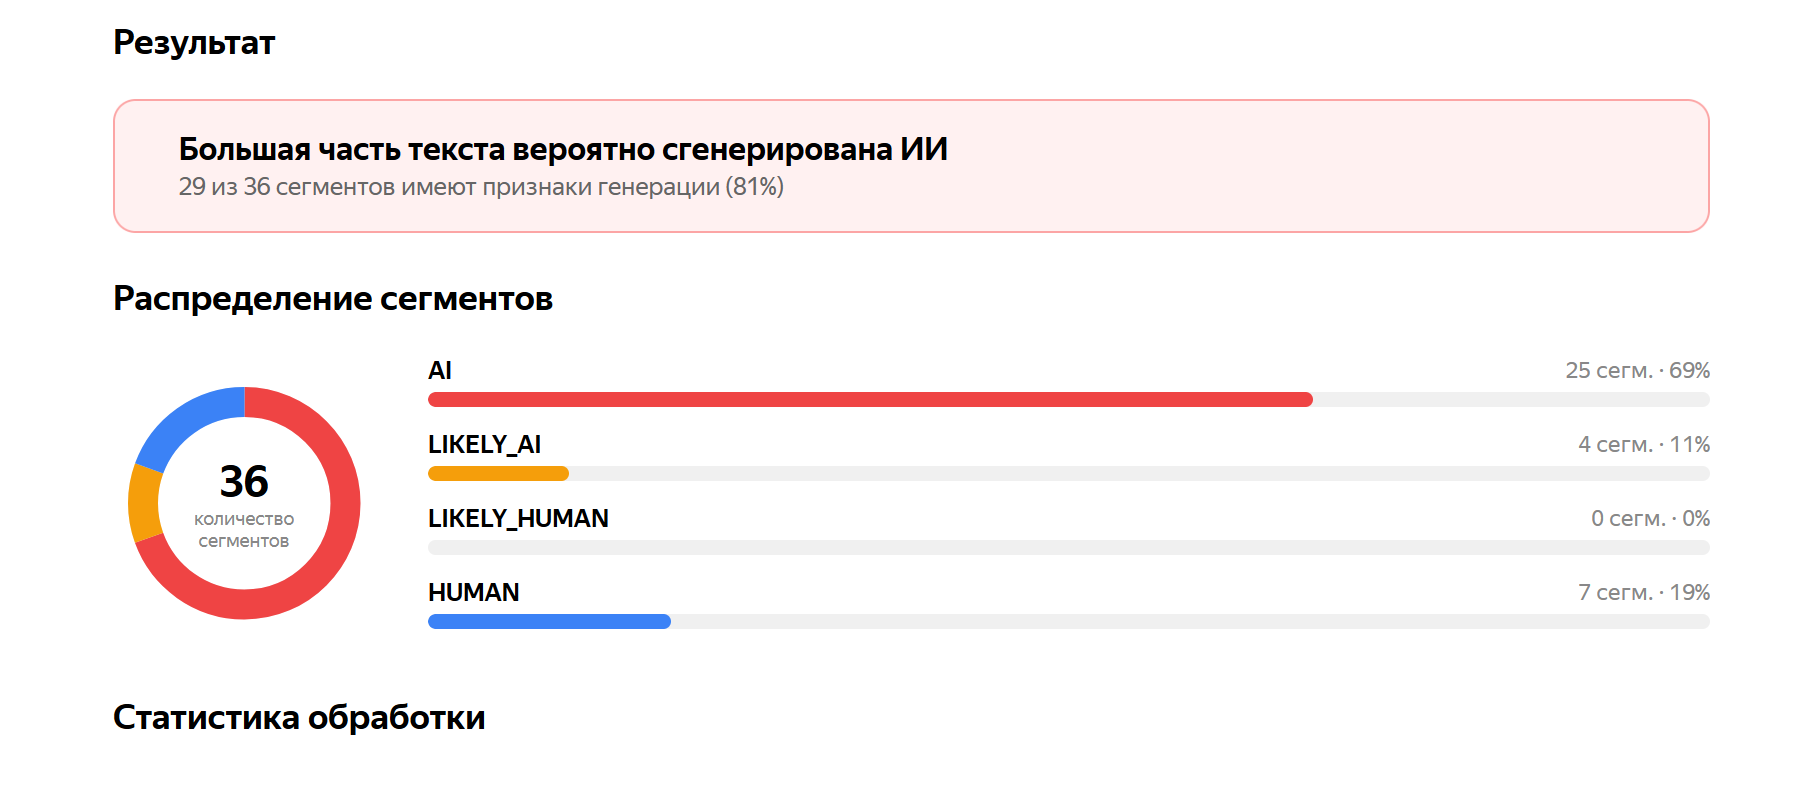The image size is (1811, 795).
Task: Click the LIKELY_AI category label
Action: [x=484, y=445]
